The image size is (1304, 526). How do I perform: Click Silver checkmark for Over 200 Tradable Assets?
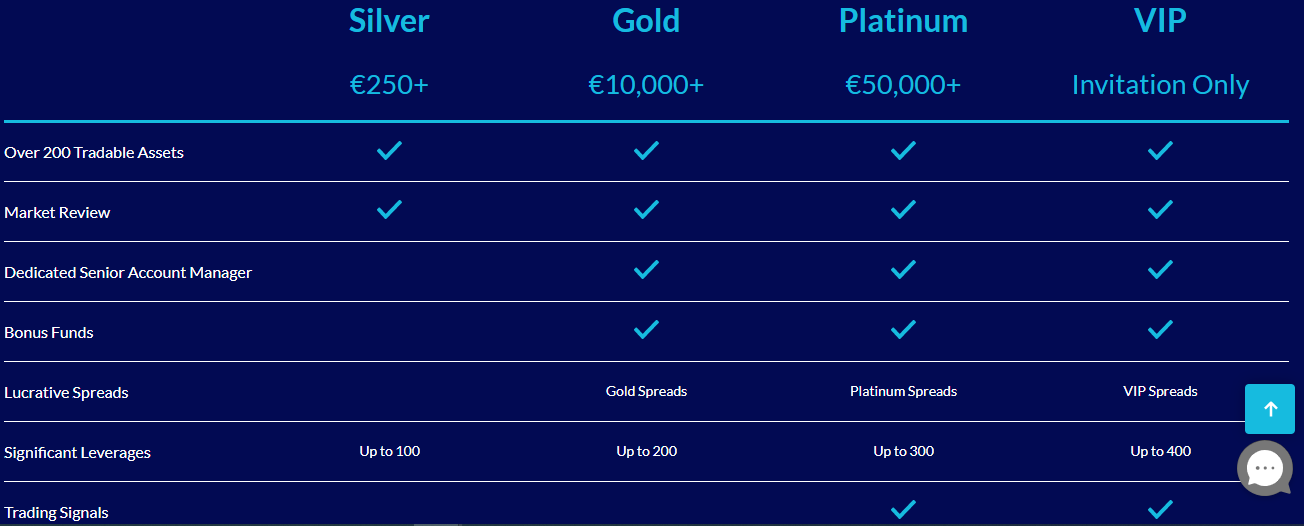389,151
